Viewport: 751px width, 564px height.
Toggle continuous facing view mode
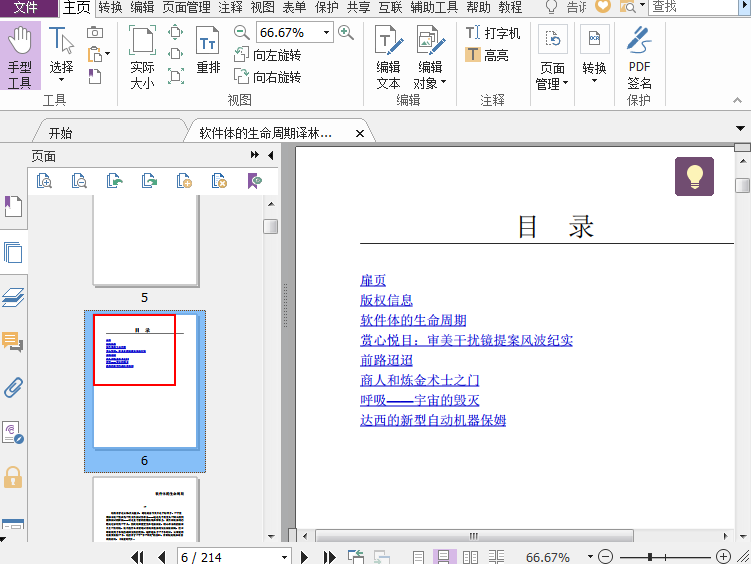pyautogui.click(x=496, y=557)
